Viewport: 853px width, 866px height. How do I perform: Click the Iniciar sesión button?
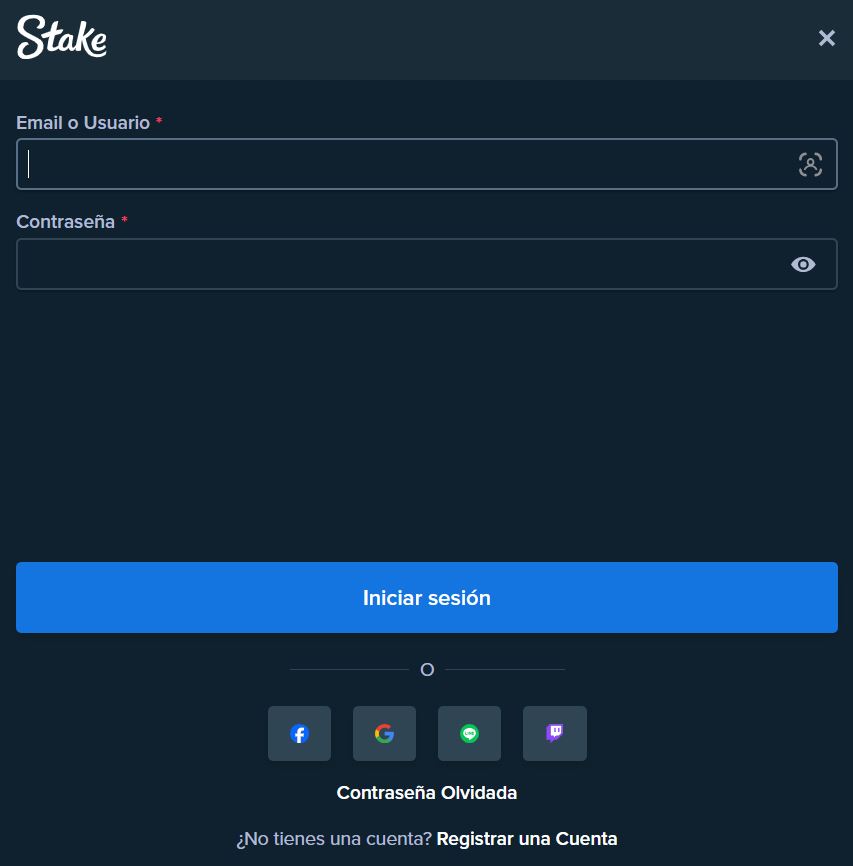426,598
